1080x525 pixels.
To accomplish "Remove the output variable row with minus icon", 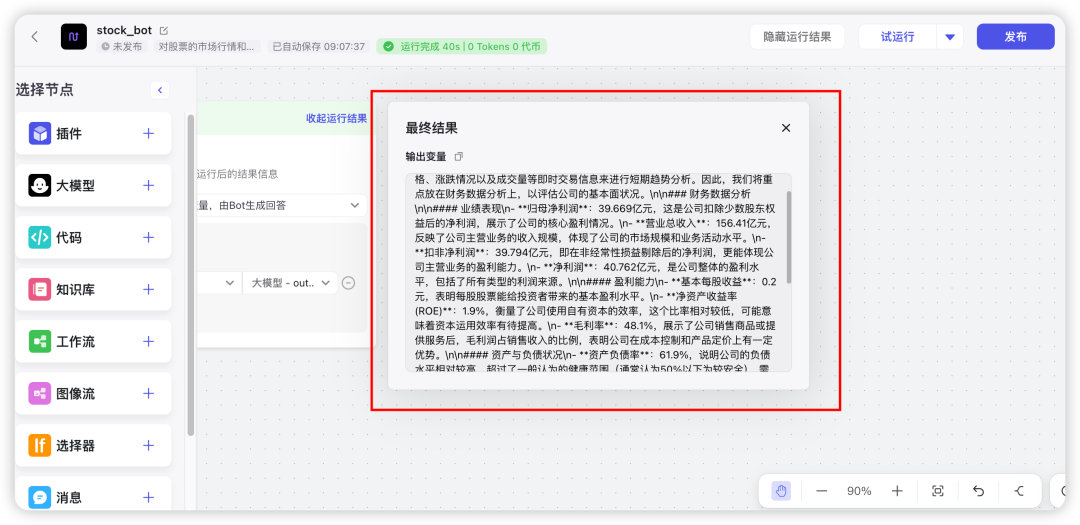I will coord(349,282).
